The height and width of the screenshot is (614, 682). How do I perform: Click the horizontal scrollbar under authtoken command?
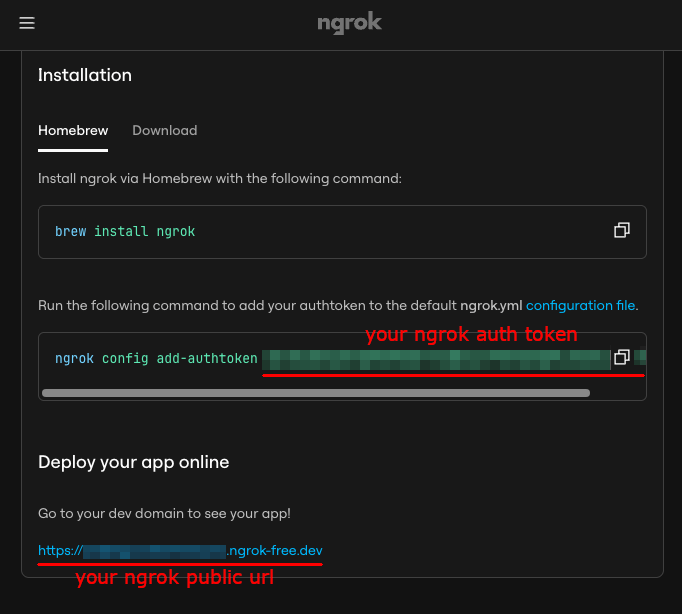pos(316,393)
